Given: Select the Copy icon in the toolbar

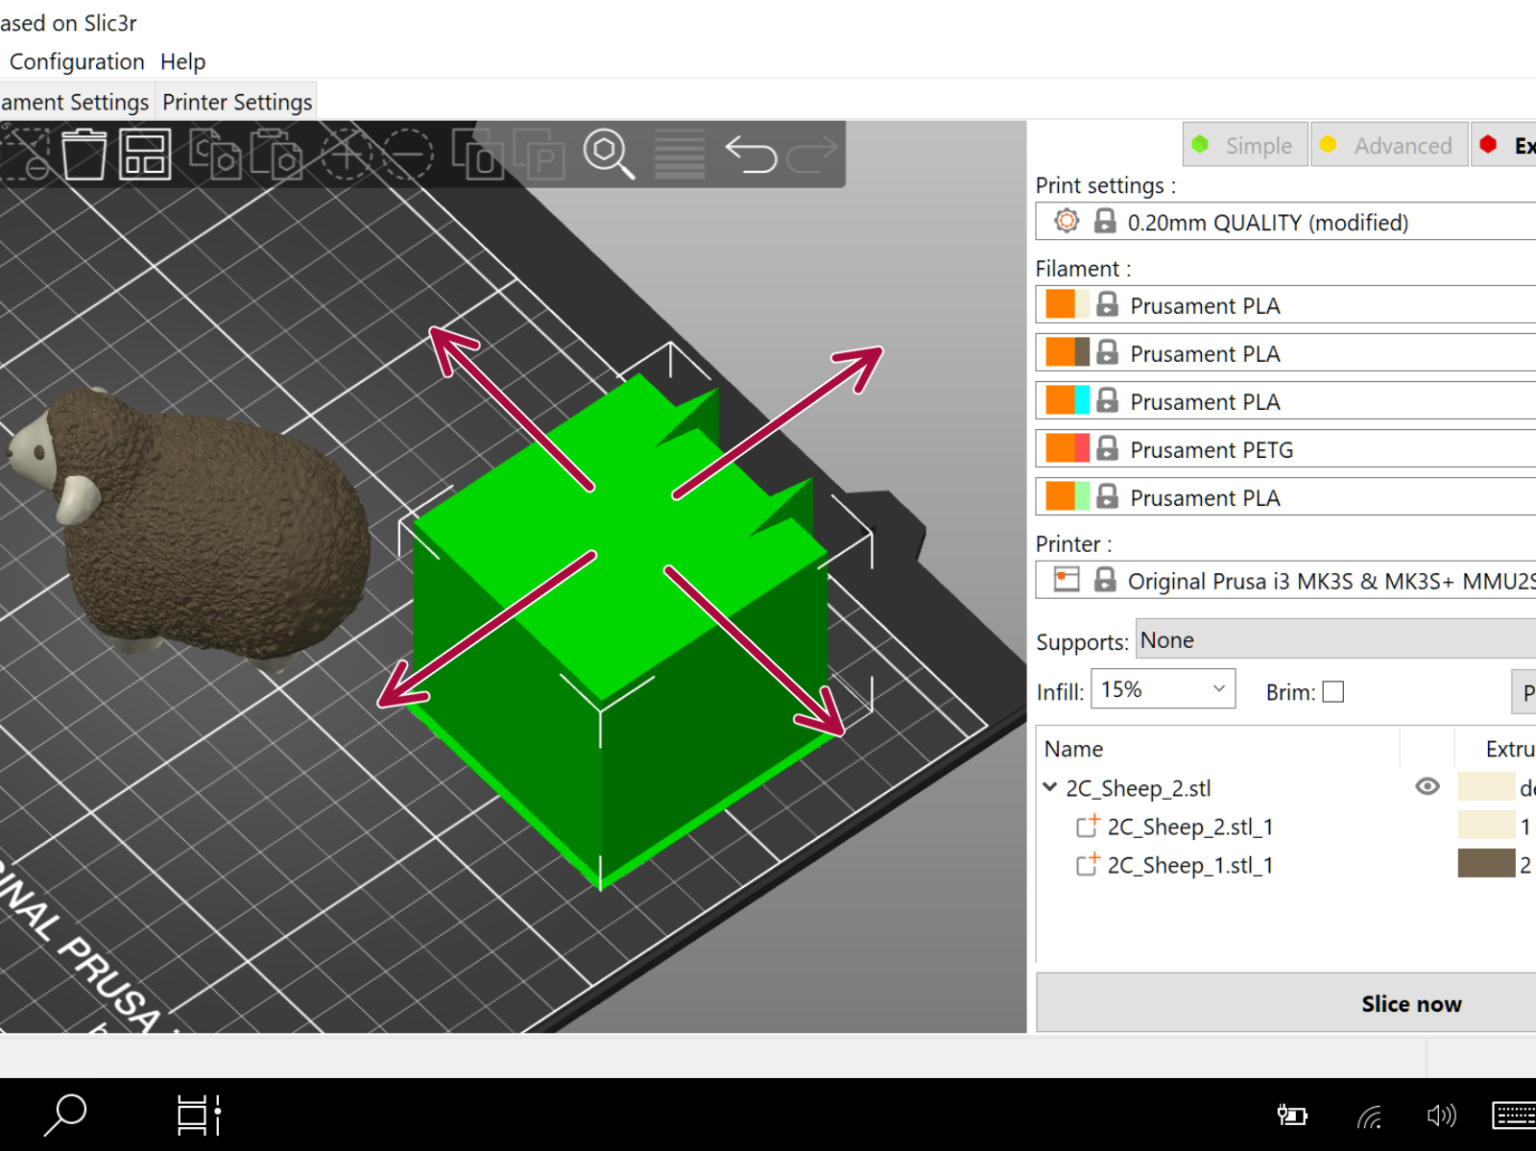Looking at the screenshot, I should pos(216,155).
